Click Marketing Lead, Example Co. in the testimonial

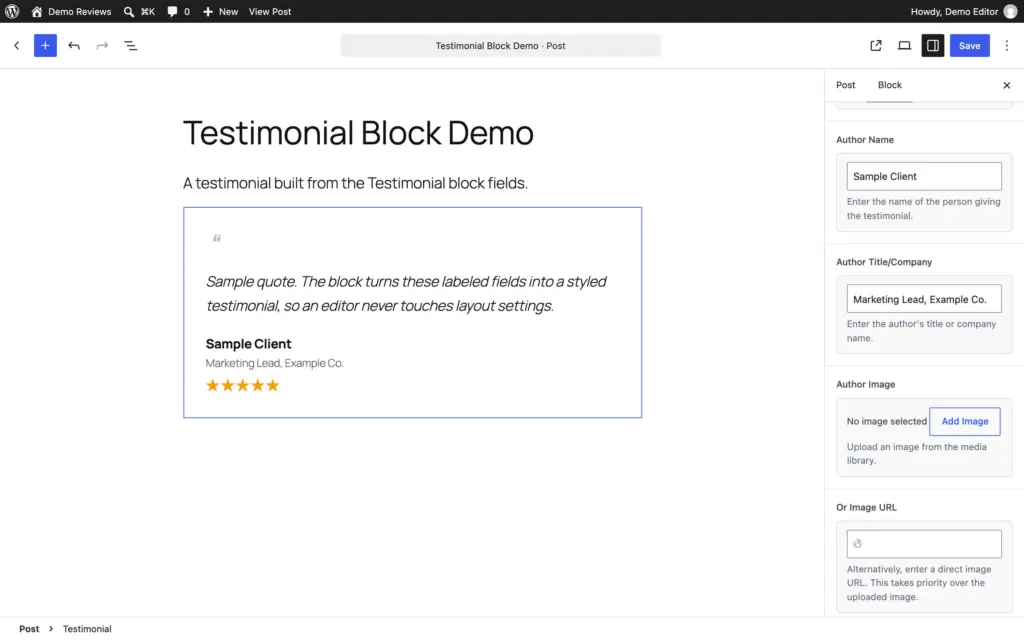[274, 363]
